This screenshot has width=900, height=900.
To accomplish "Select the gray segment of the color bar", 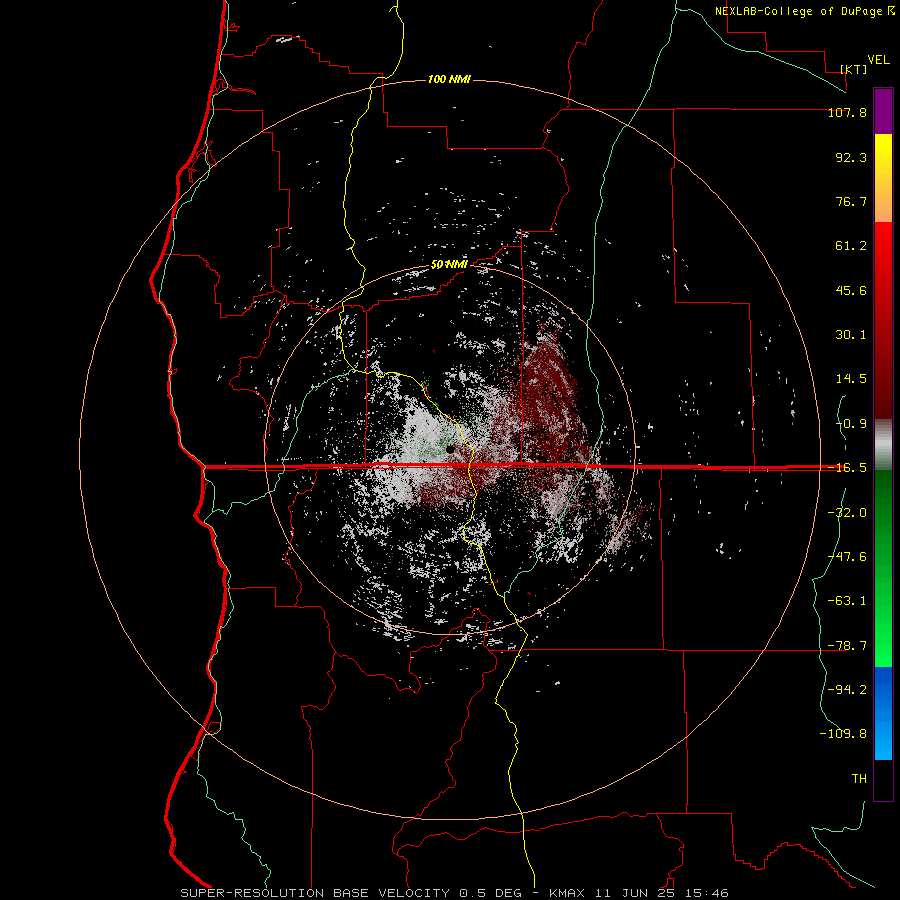I will 883,444.
